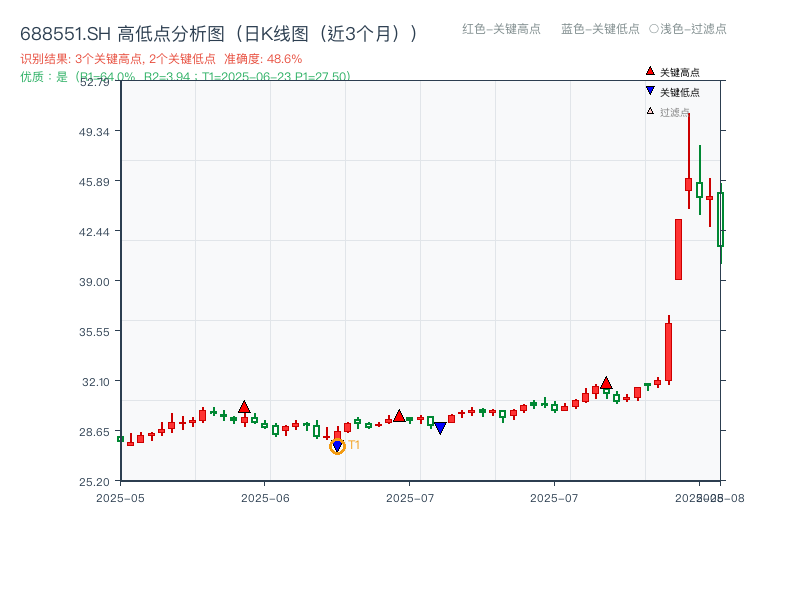This screenshot has height=600, width=800.
Task: Select the red triangle marker above the rally
Action: point(606,382)
